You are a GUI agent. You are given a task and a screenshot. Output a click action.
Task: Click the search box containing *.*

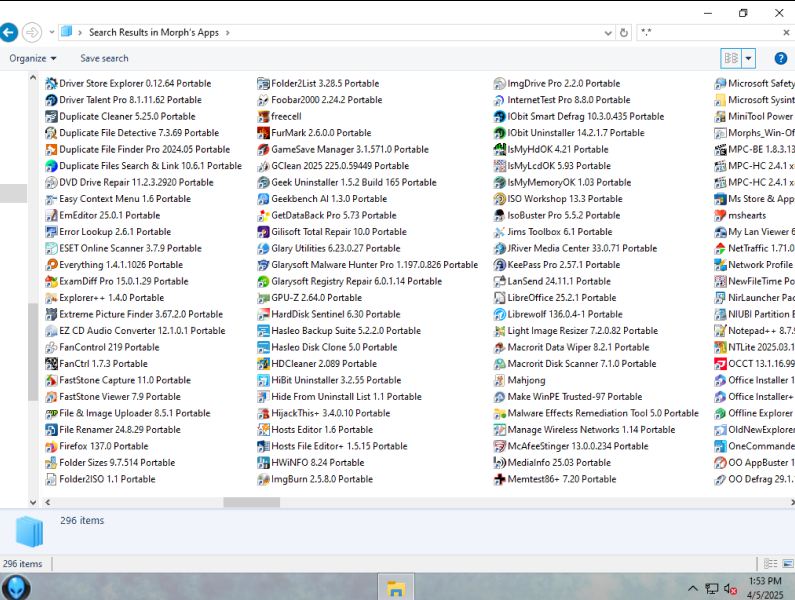710,32
